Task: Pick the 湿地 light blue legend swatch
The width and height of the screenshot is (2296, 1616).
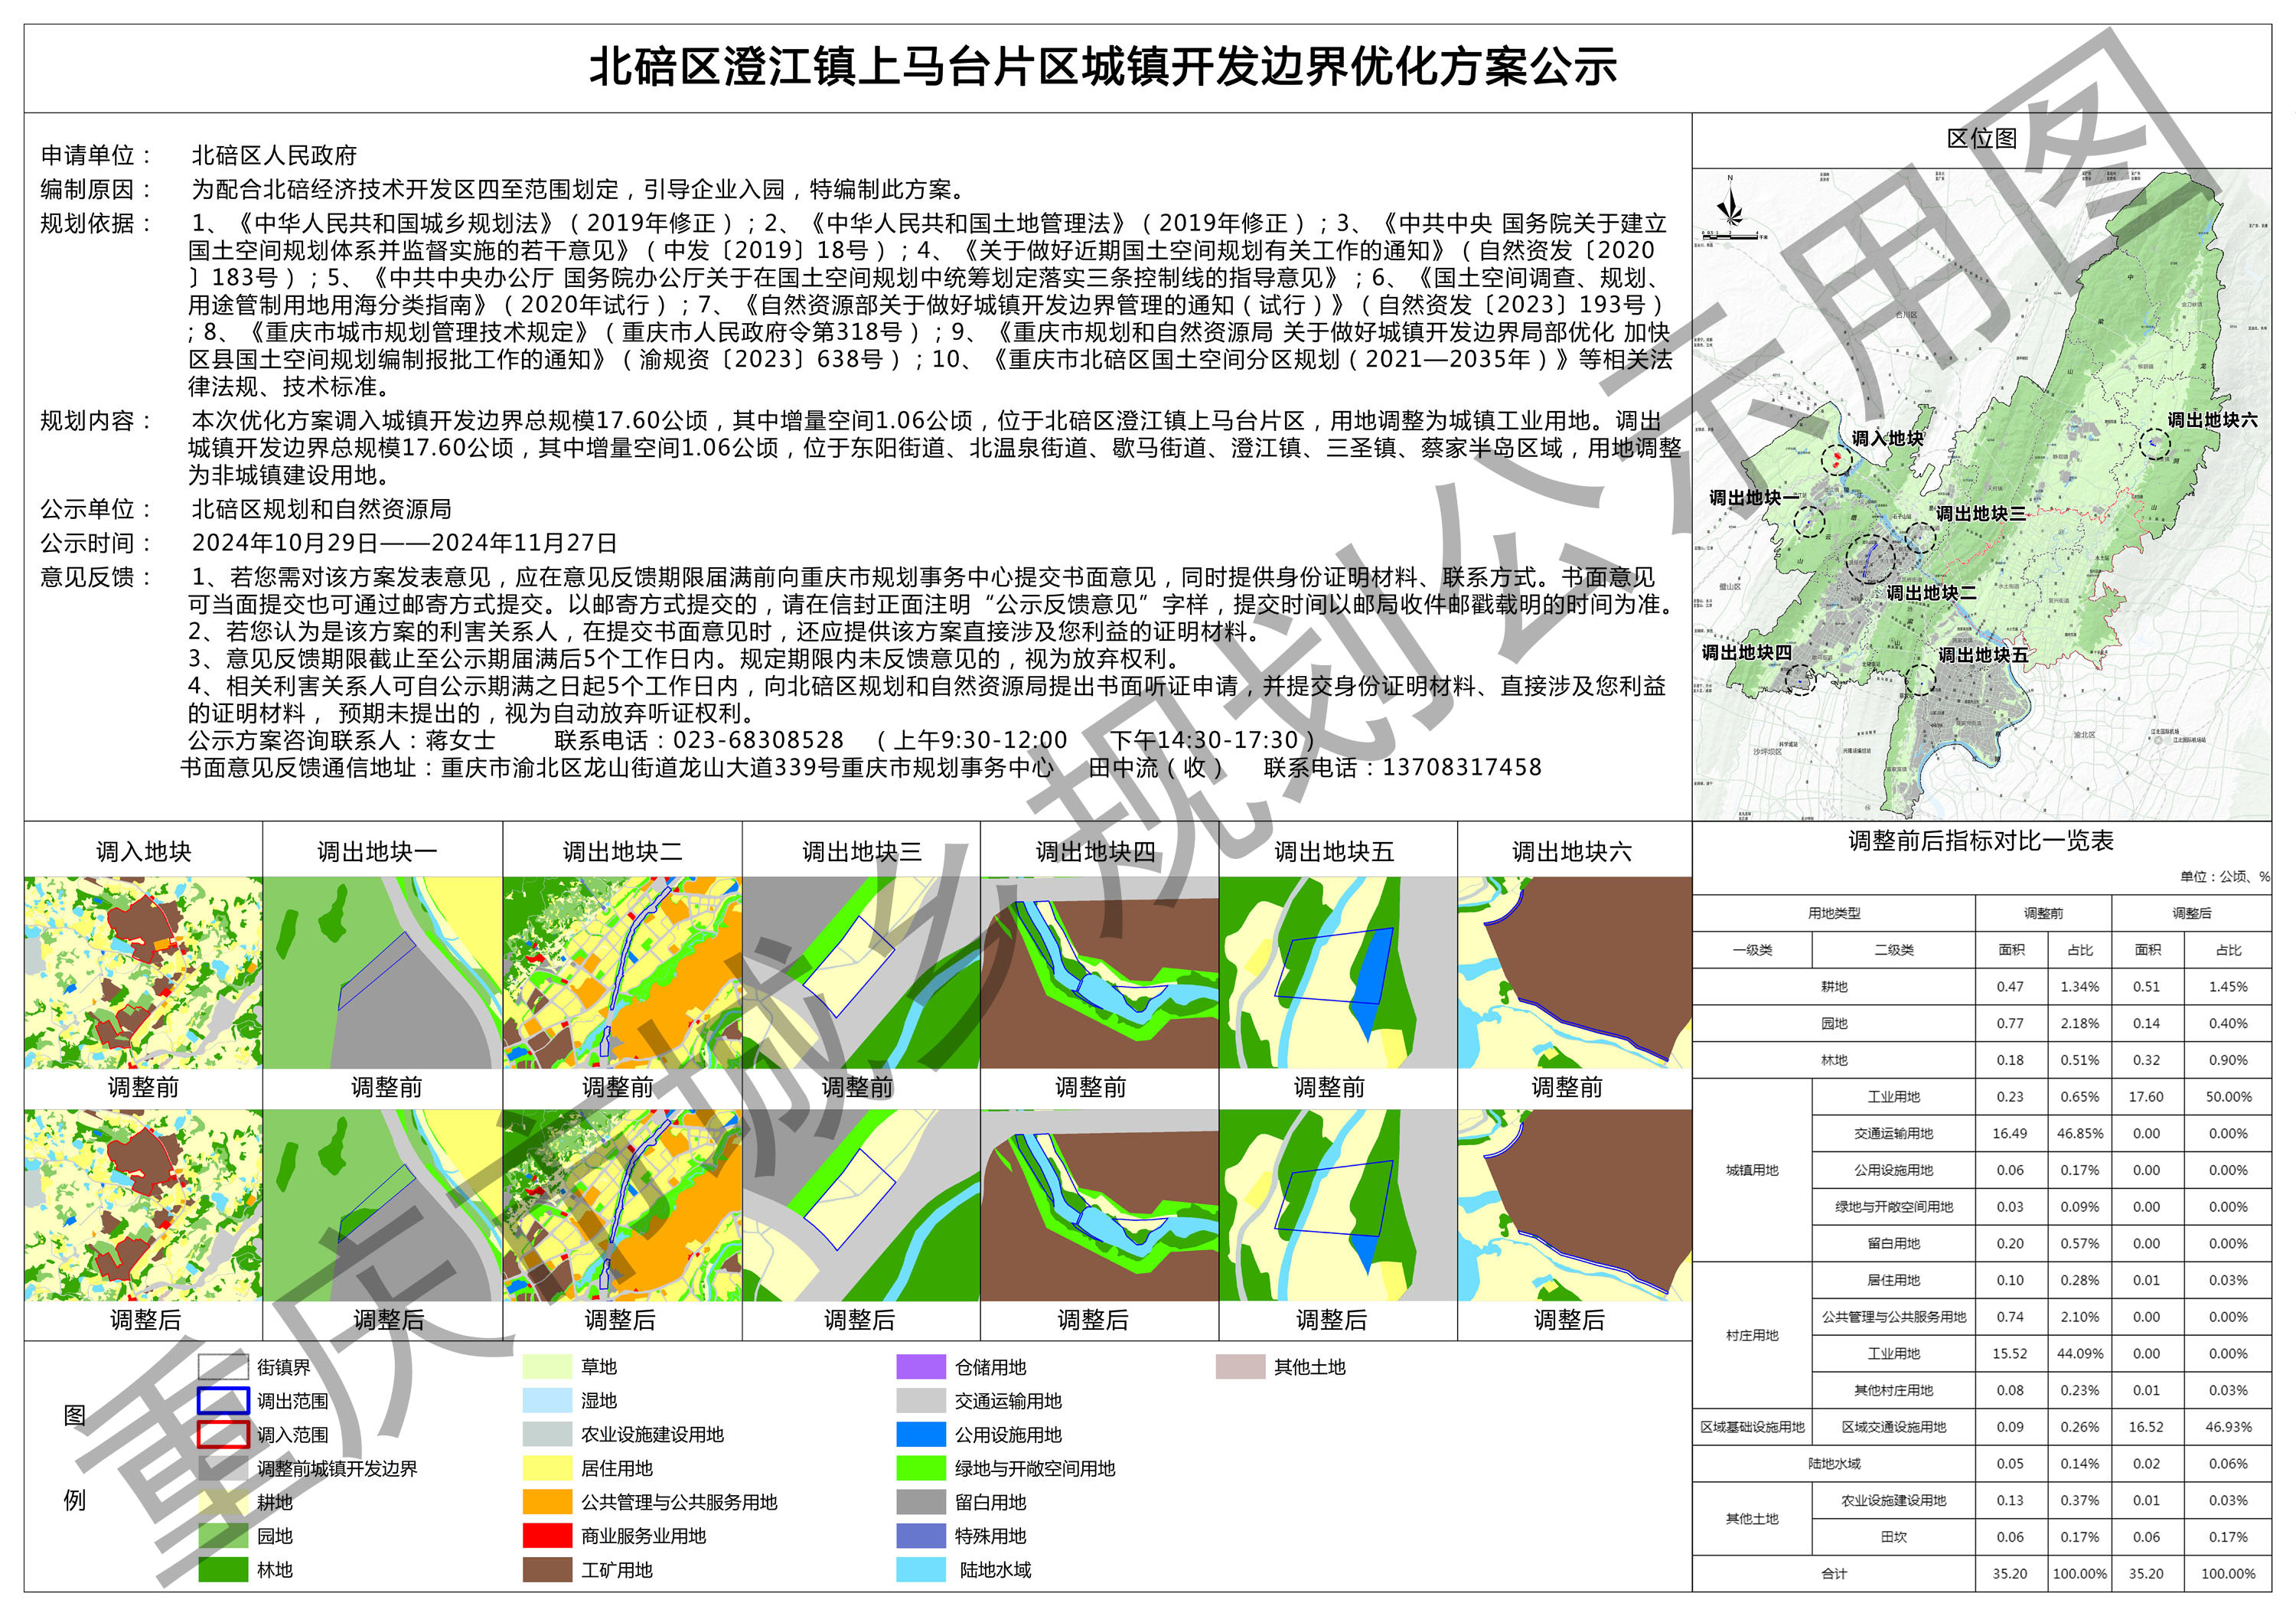Action: [x=547, y=1401]
